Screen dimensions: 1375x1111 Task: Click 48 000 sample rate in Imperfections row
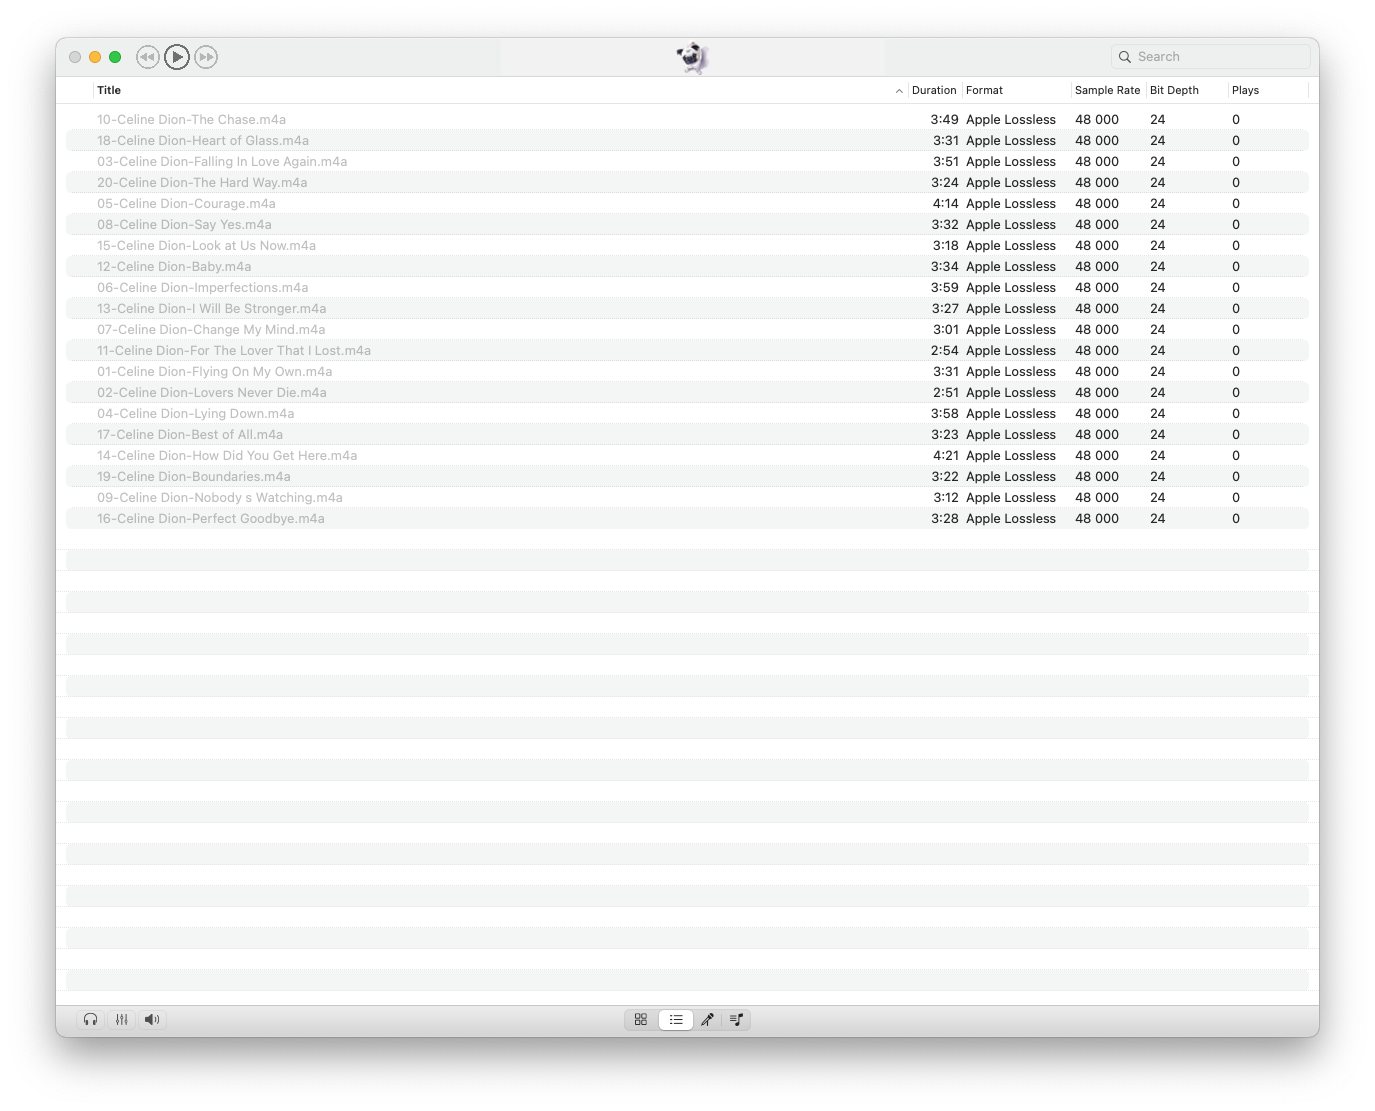point(1097,288)
